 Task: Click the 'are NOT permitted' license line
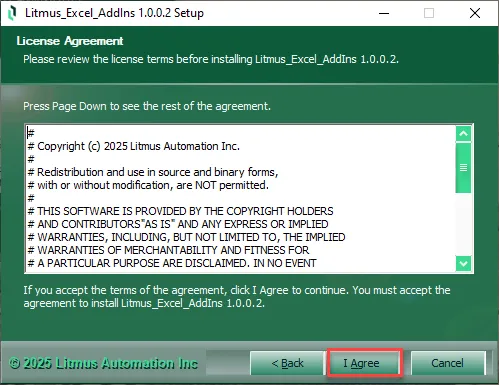148,185
